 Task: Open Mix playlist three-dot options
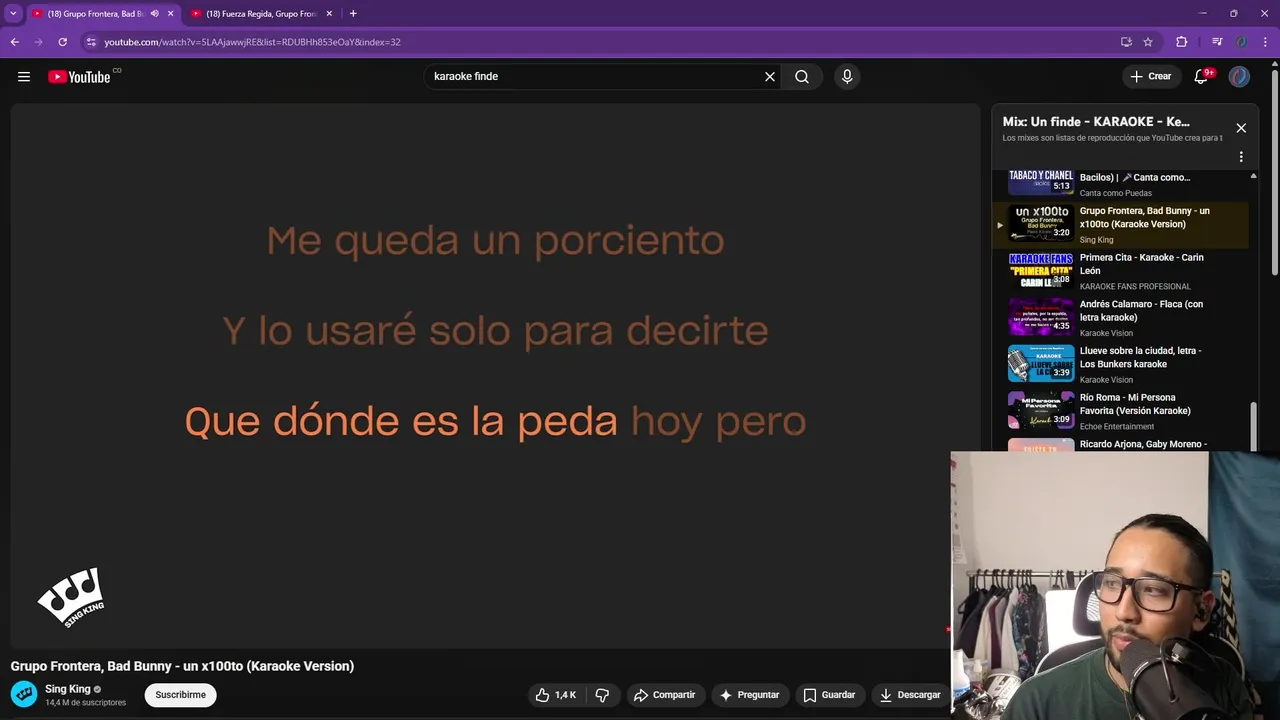pyautogui.click(x=1241, y=157)
